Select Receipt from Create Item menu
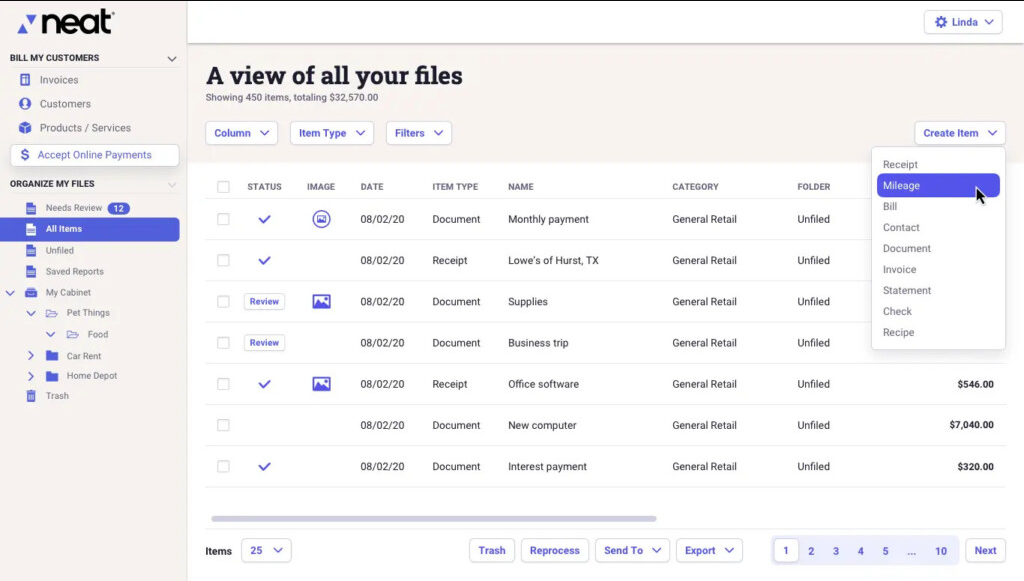This screenshot has height=581, width=1024. click(900, 165)
